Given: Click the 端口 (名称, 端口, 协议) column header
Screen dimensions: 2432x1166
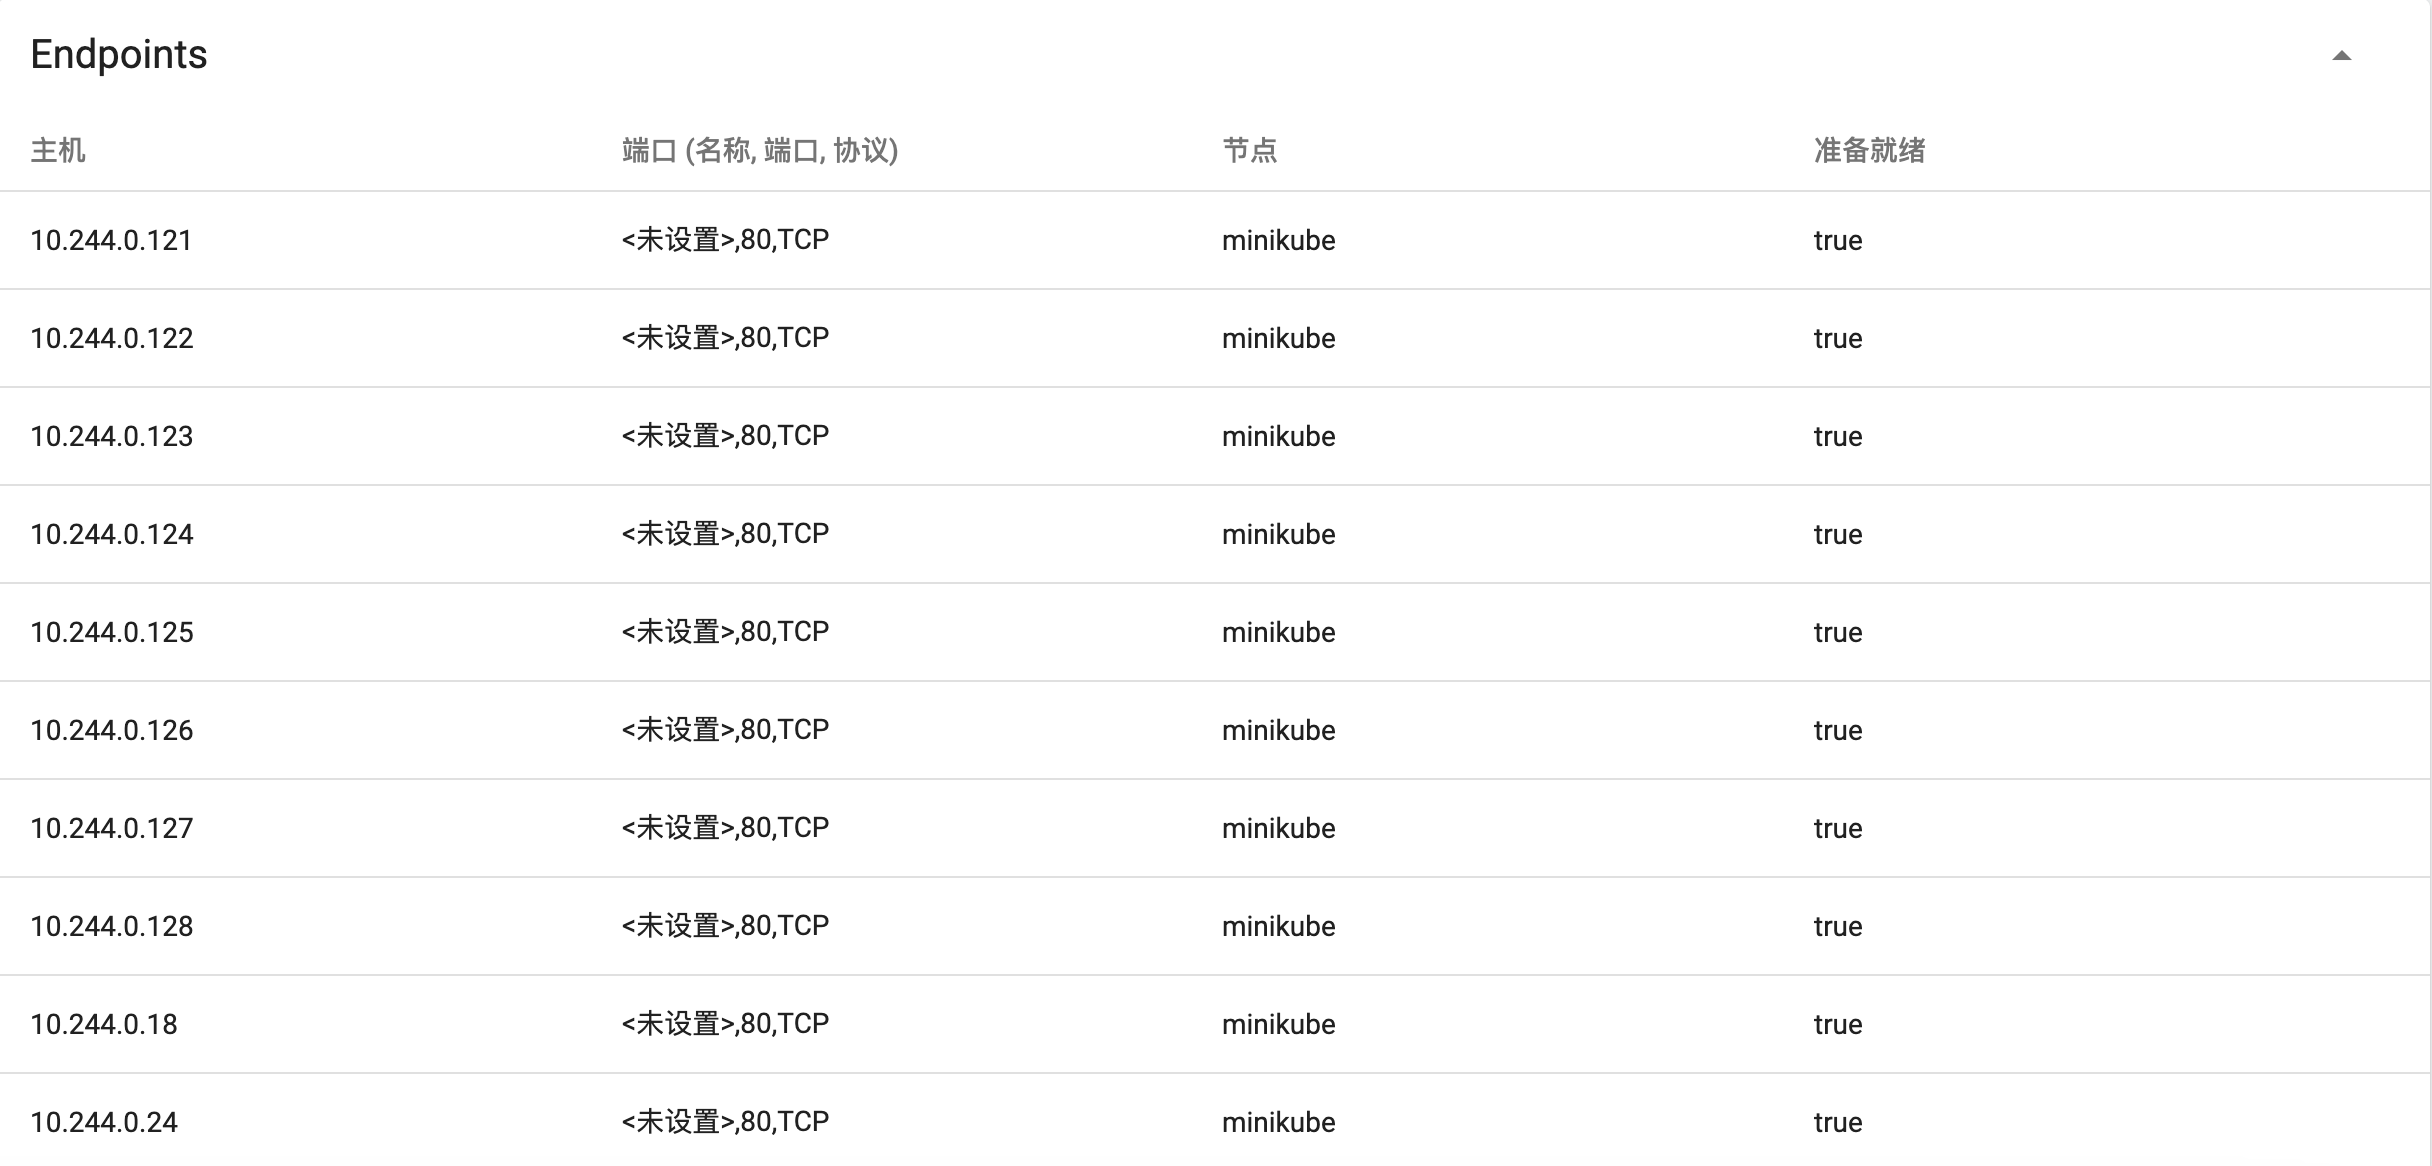Looking at the screenshot, I should (x=761, y=151).
